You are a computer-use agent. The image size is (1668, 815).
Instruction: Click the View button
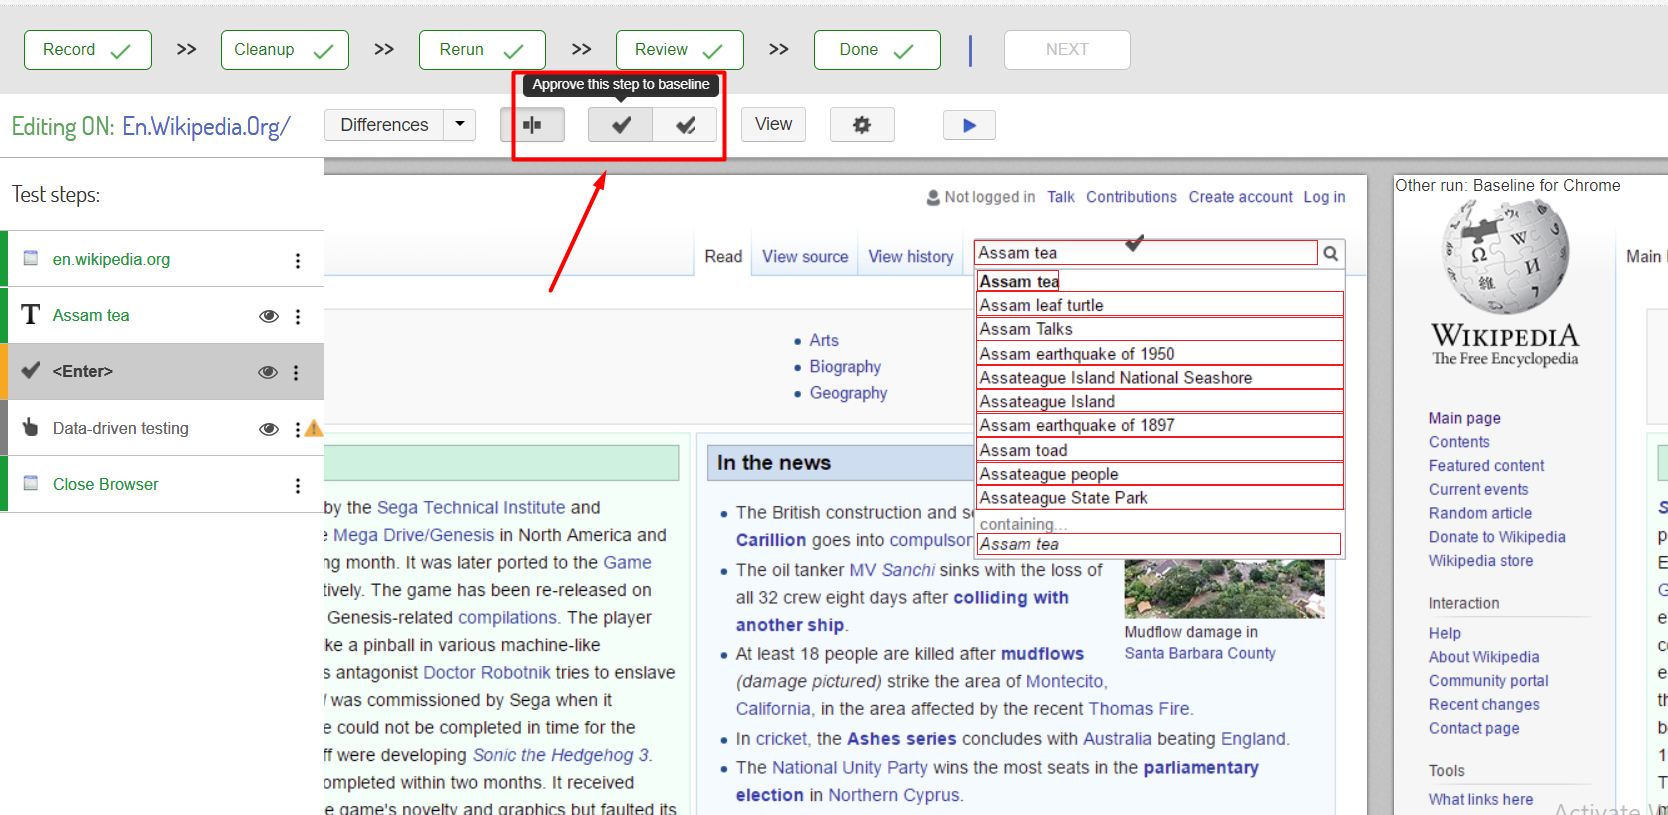pyautogui.click(x=773, y=124)
